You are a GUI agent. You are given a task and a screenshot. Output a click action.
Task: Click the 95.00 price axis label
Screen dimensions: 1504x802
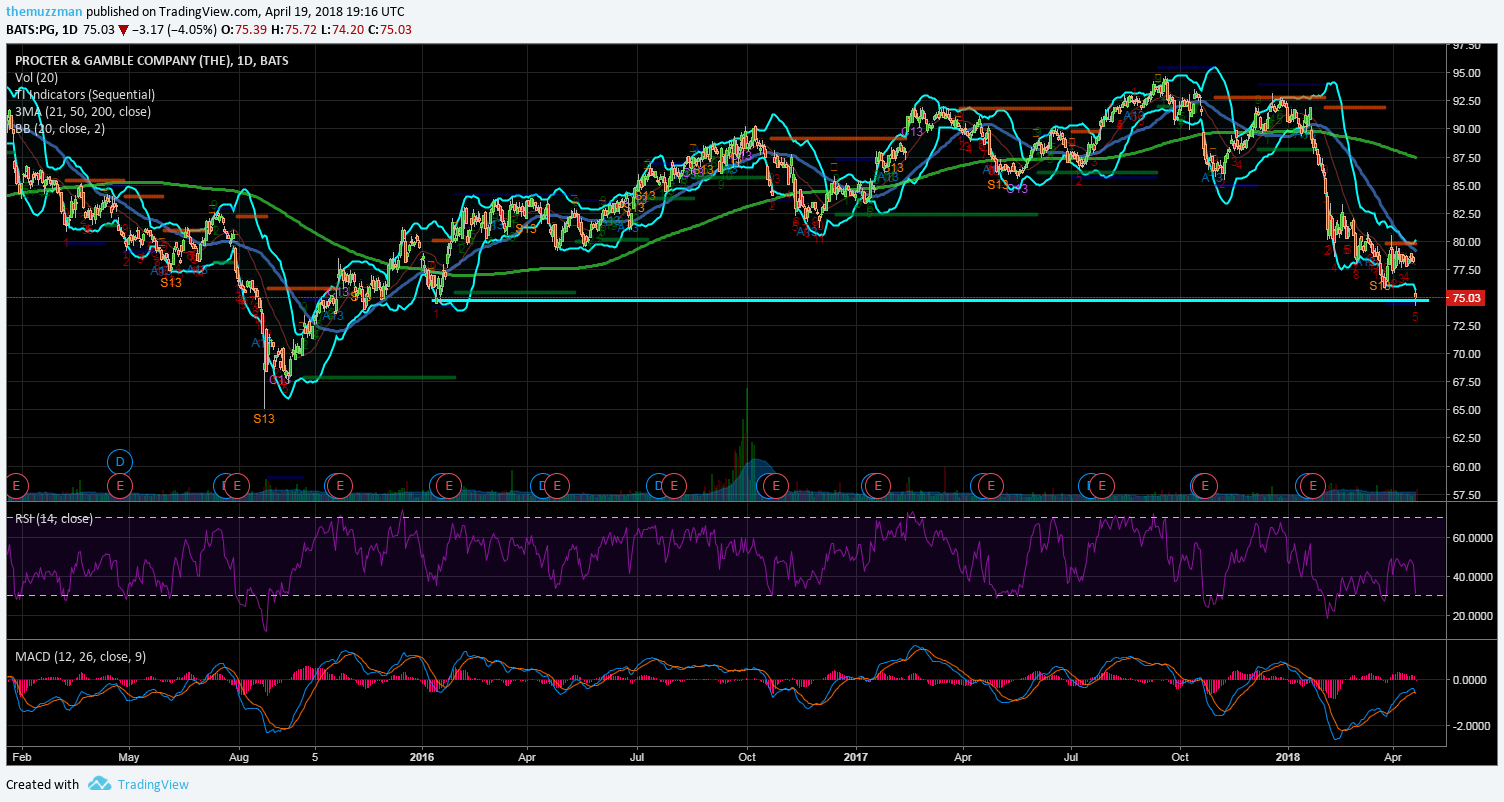pyautogui.click(x=1466, y=73)
